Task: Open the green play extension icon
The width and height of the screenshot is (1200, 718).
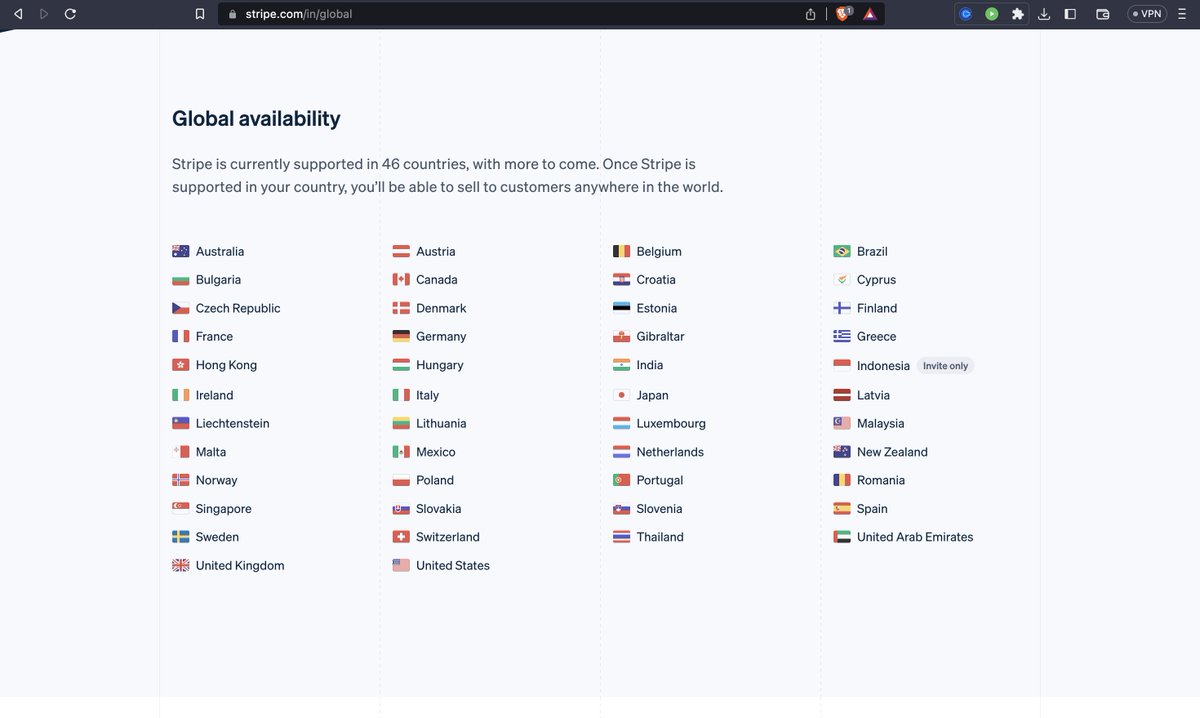Action: [x=992, y=14]
